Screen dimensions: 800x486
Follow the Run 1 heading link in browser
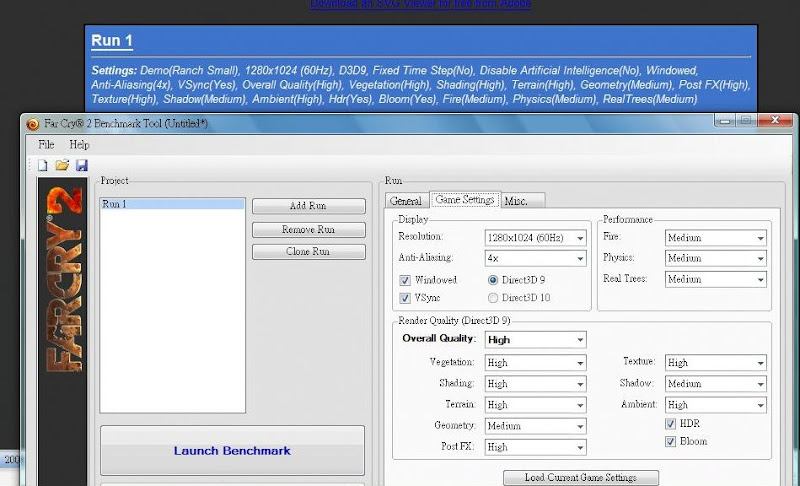coord(112,41)
